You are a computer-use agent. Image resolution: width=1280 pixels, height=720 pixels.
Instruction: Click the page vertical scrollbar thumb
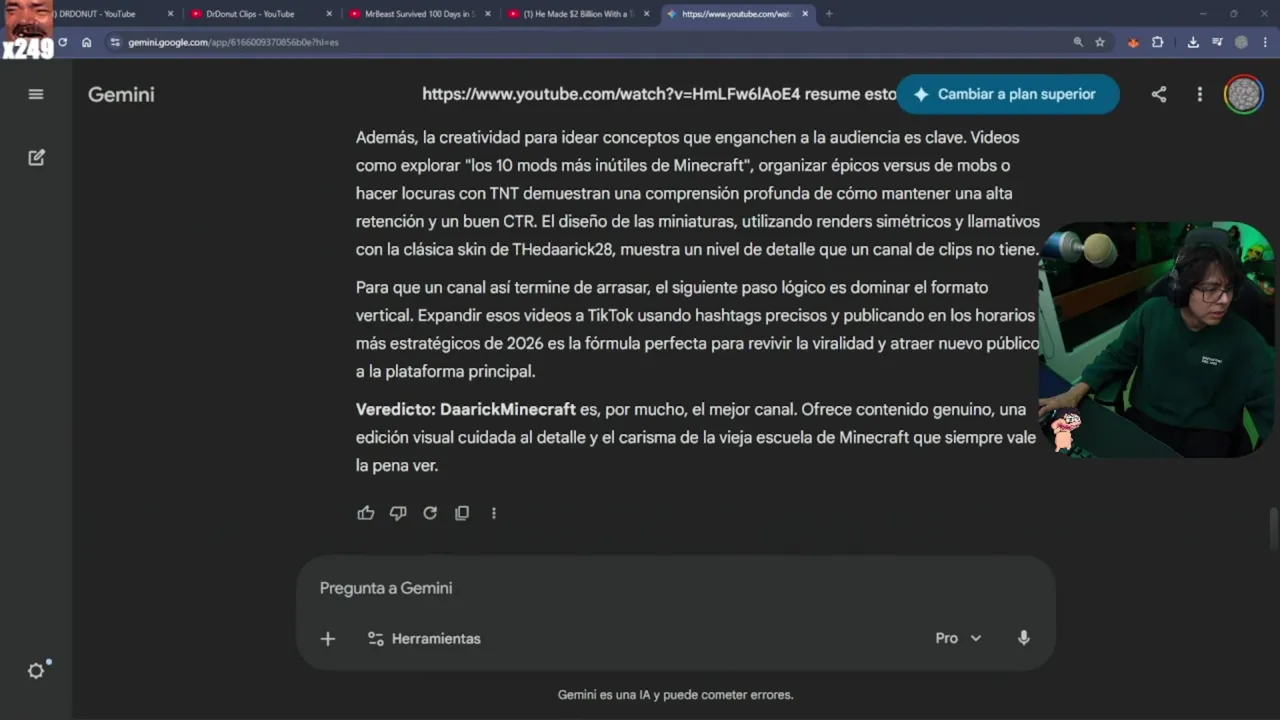click(x=1273, y=528)
